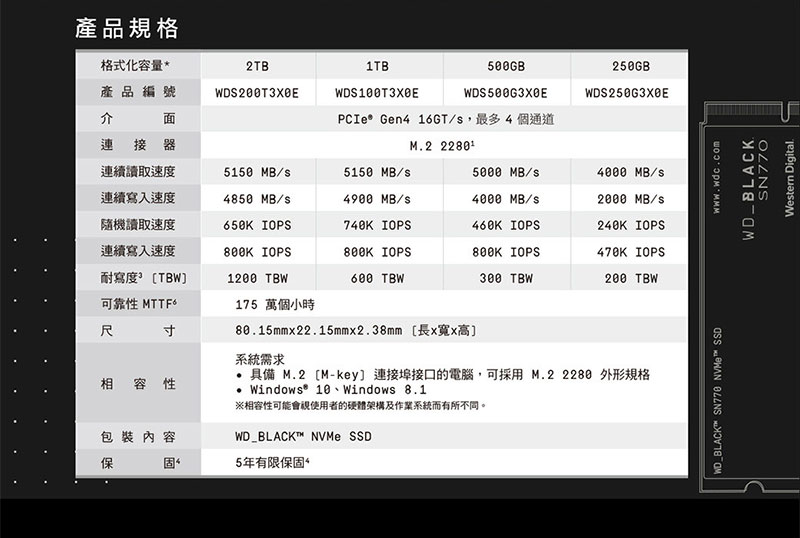
Task: Click the 尺寸 row label
Action: 138,331
